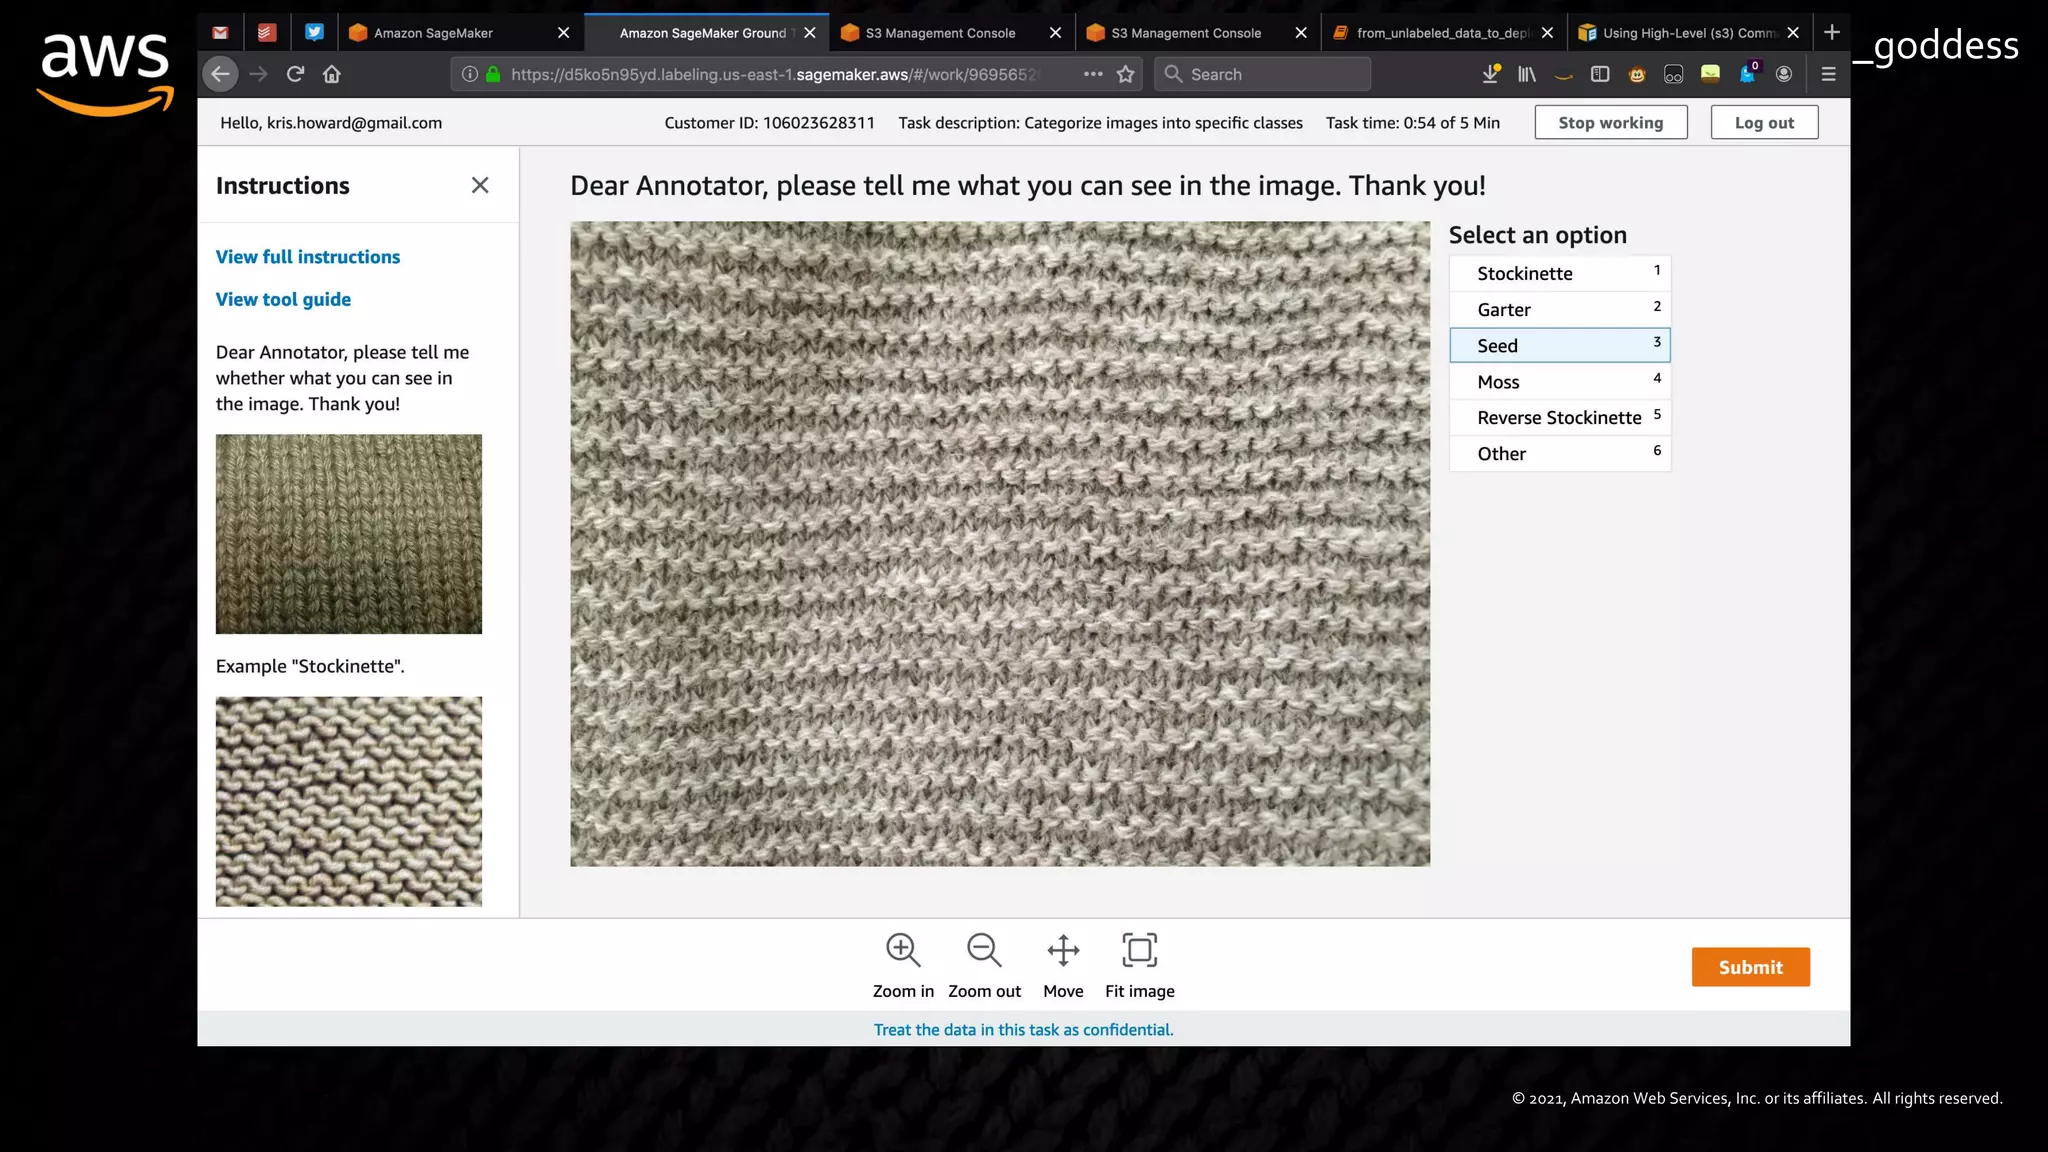The height and width of the screenshot is (1152, 2048).
Task: Click the Stop working button
Action: click(1610, 122)
